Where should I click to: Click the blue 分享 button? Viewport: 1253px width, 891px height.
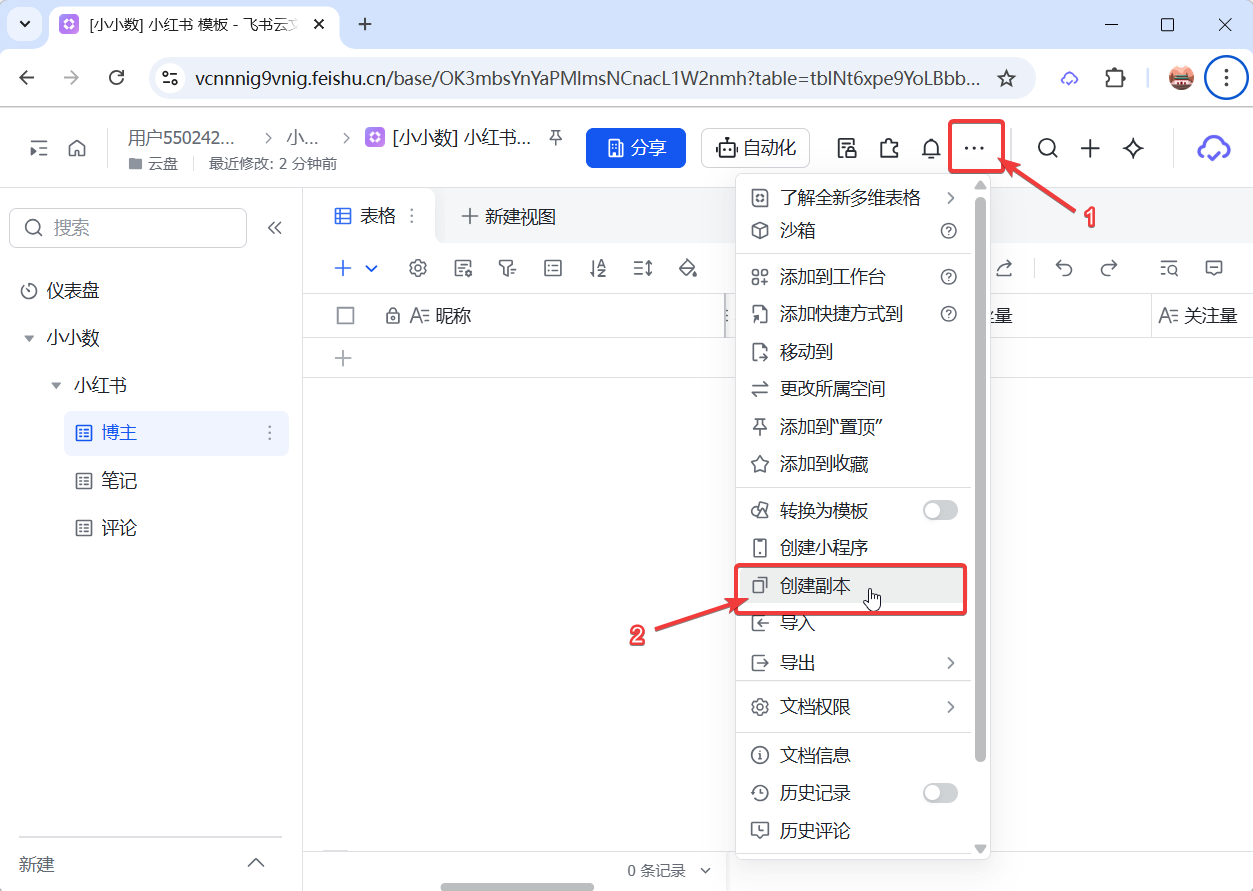tap(635, 147)
